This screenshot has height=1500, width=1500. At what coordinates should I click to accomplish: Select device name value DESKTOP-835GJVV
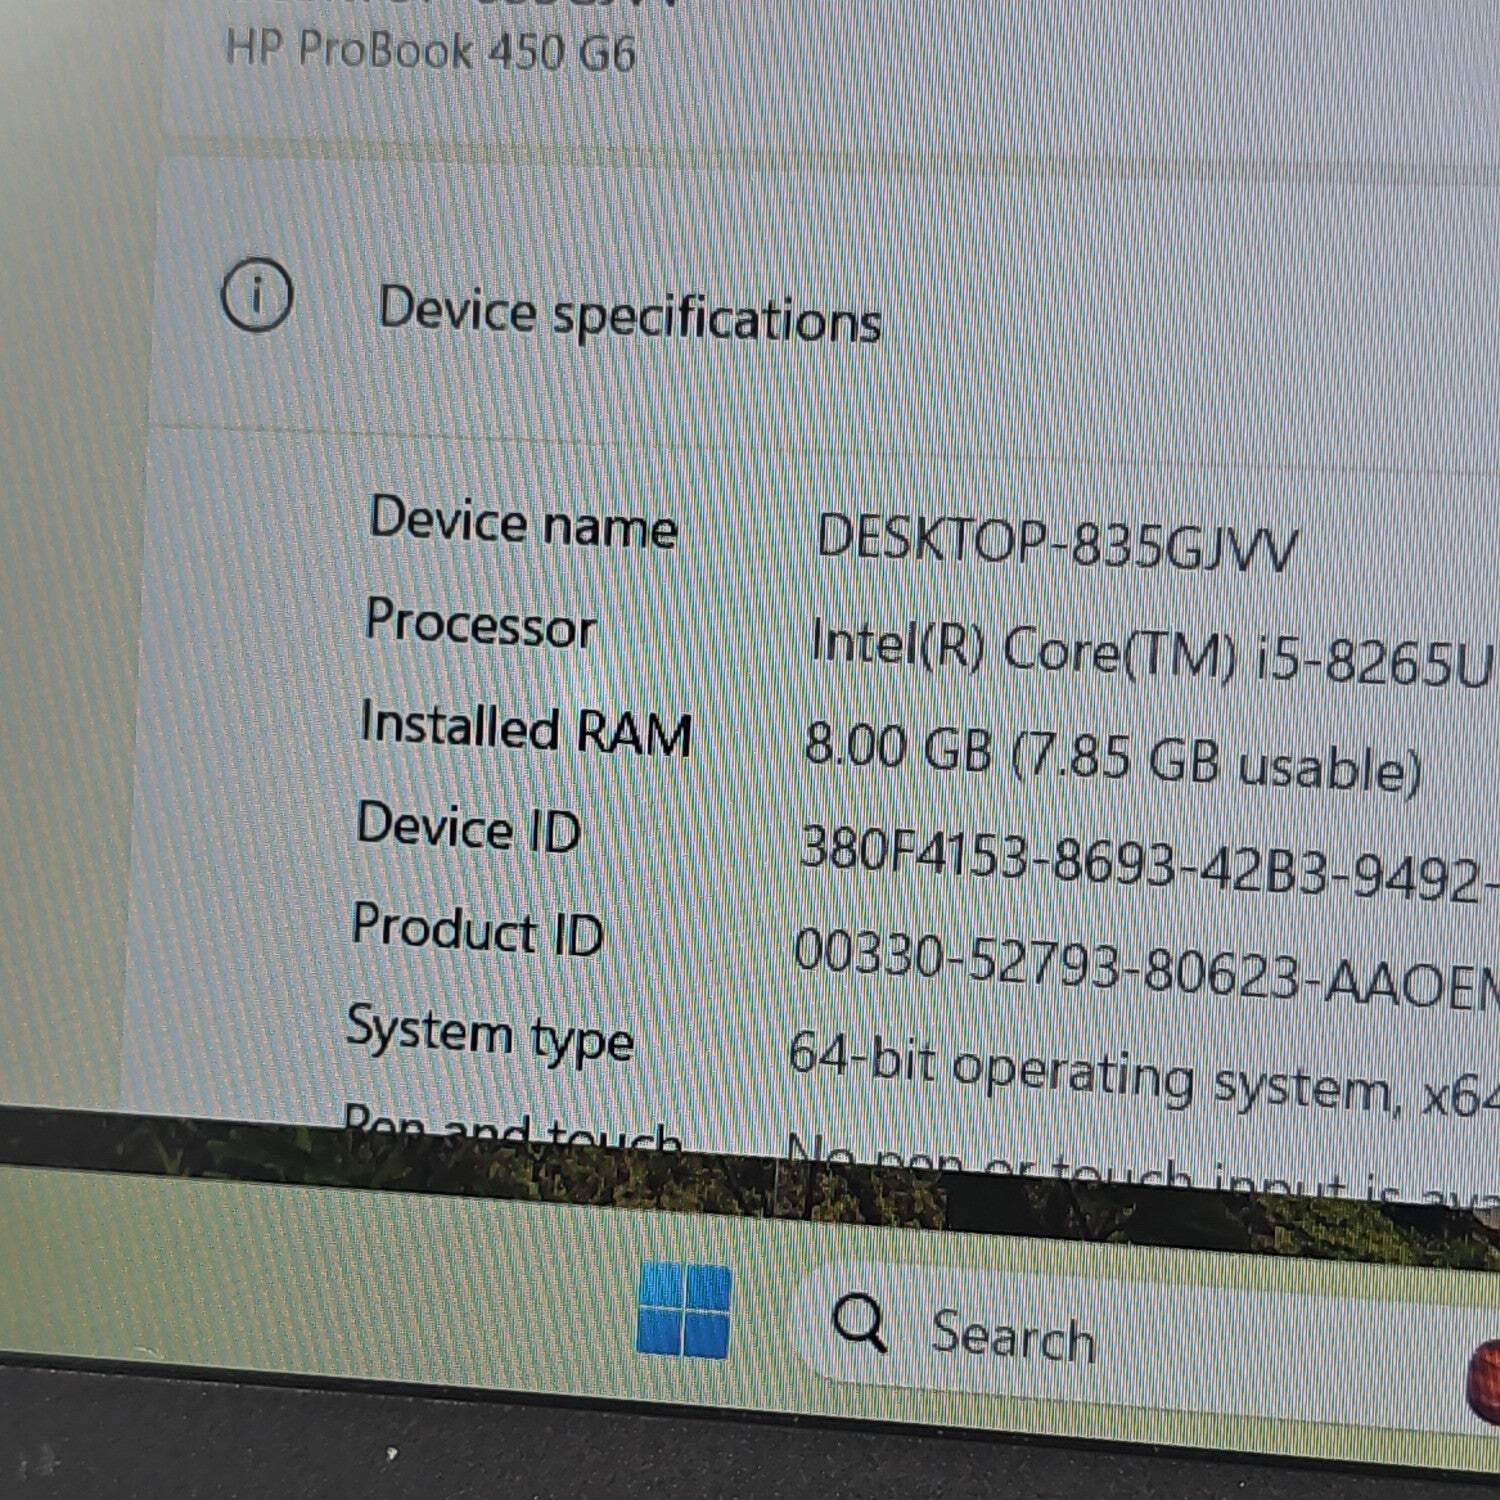coord(1057,544)
